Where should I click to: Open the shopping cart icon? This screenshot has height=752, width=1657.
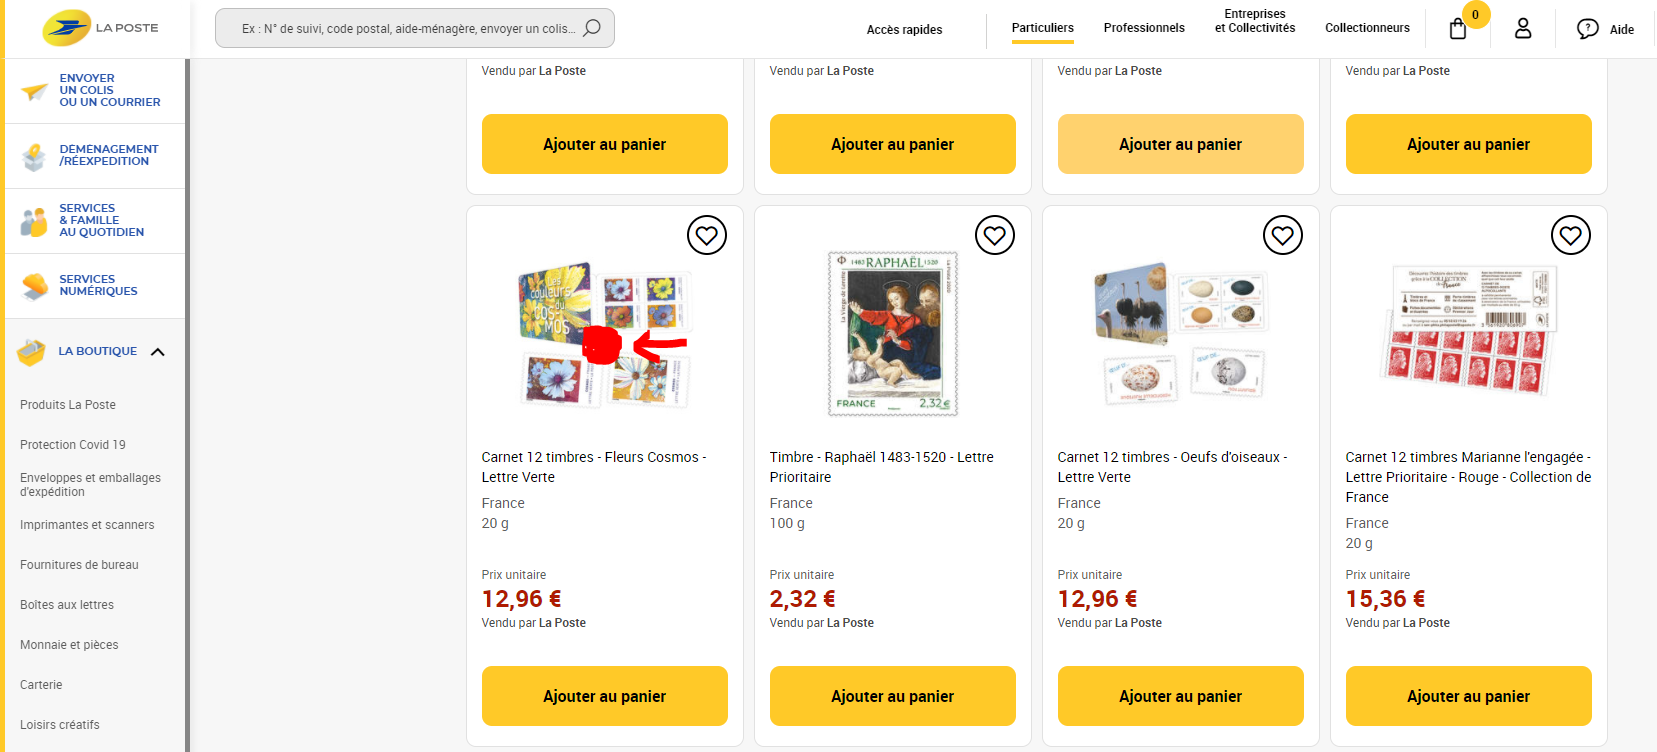click(x=1458, y=29)
